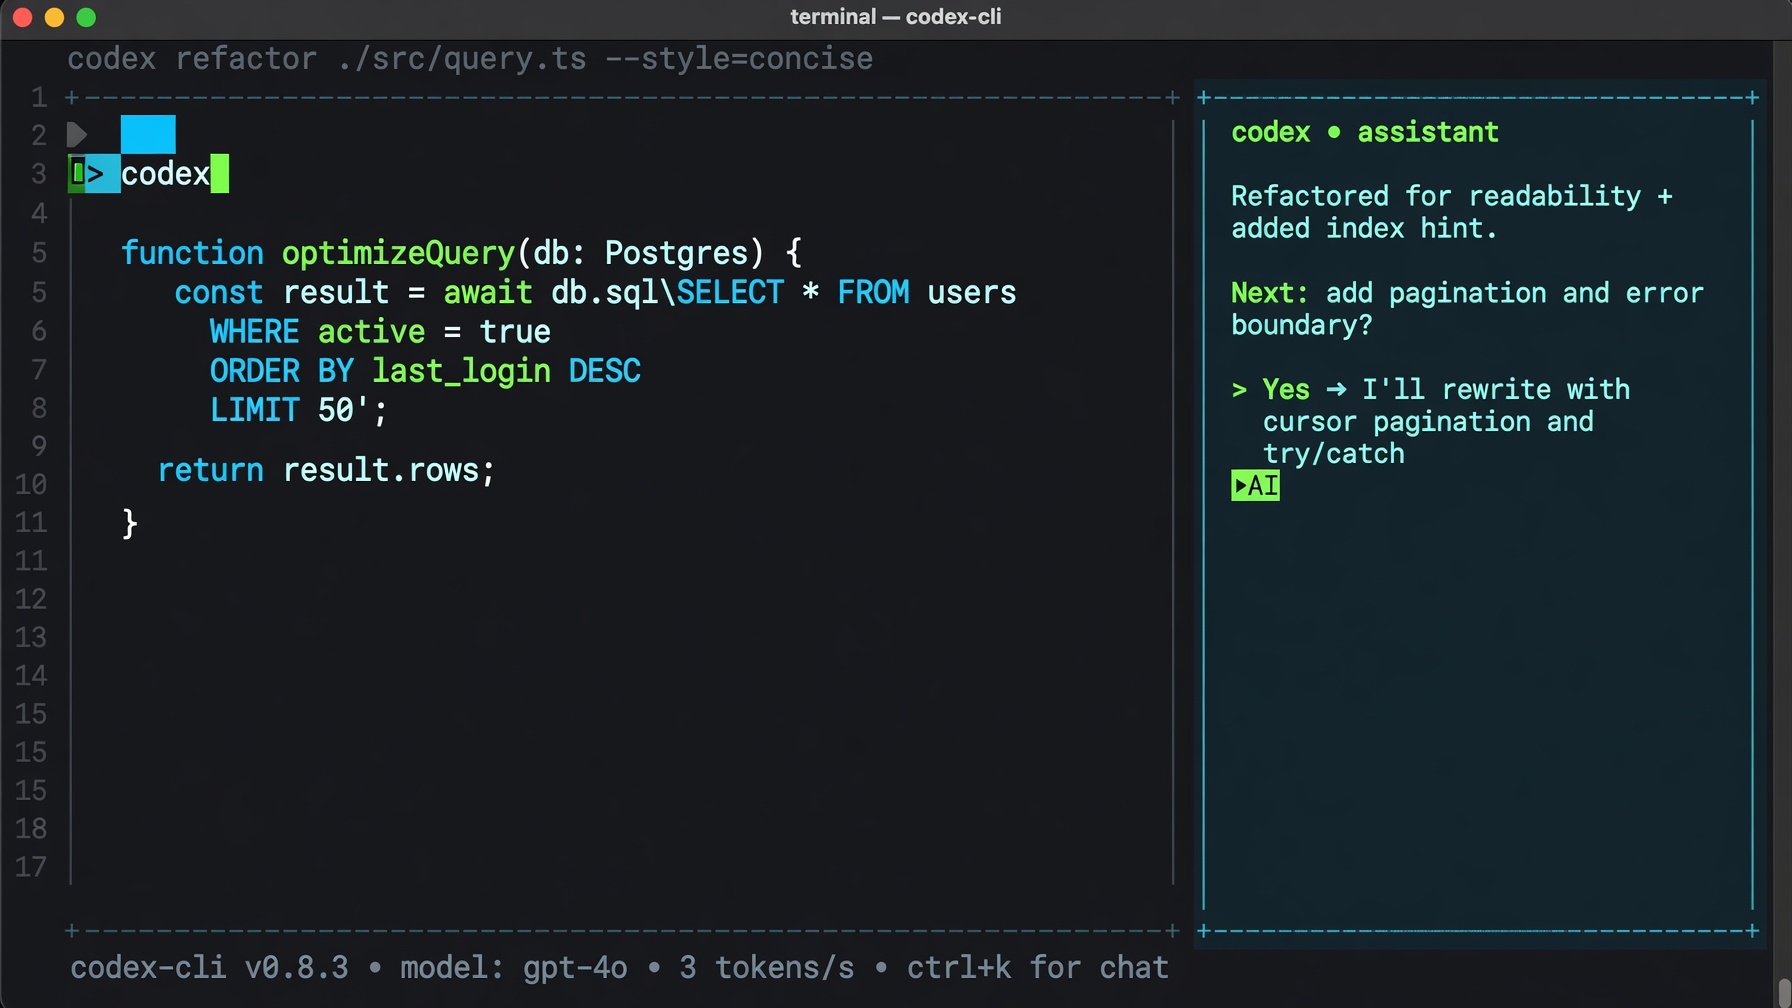The width and height of the screenshot is (1792, 1008).
Task: Click the 'codex • assistant' panel header
Action: coord(1365,132)
